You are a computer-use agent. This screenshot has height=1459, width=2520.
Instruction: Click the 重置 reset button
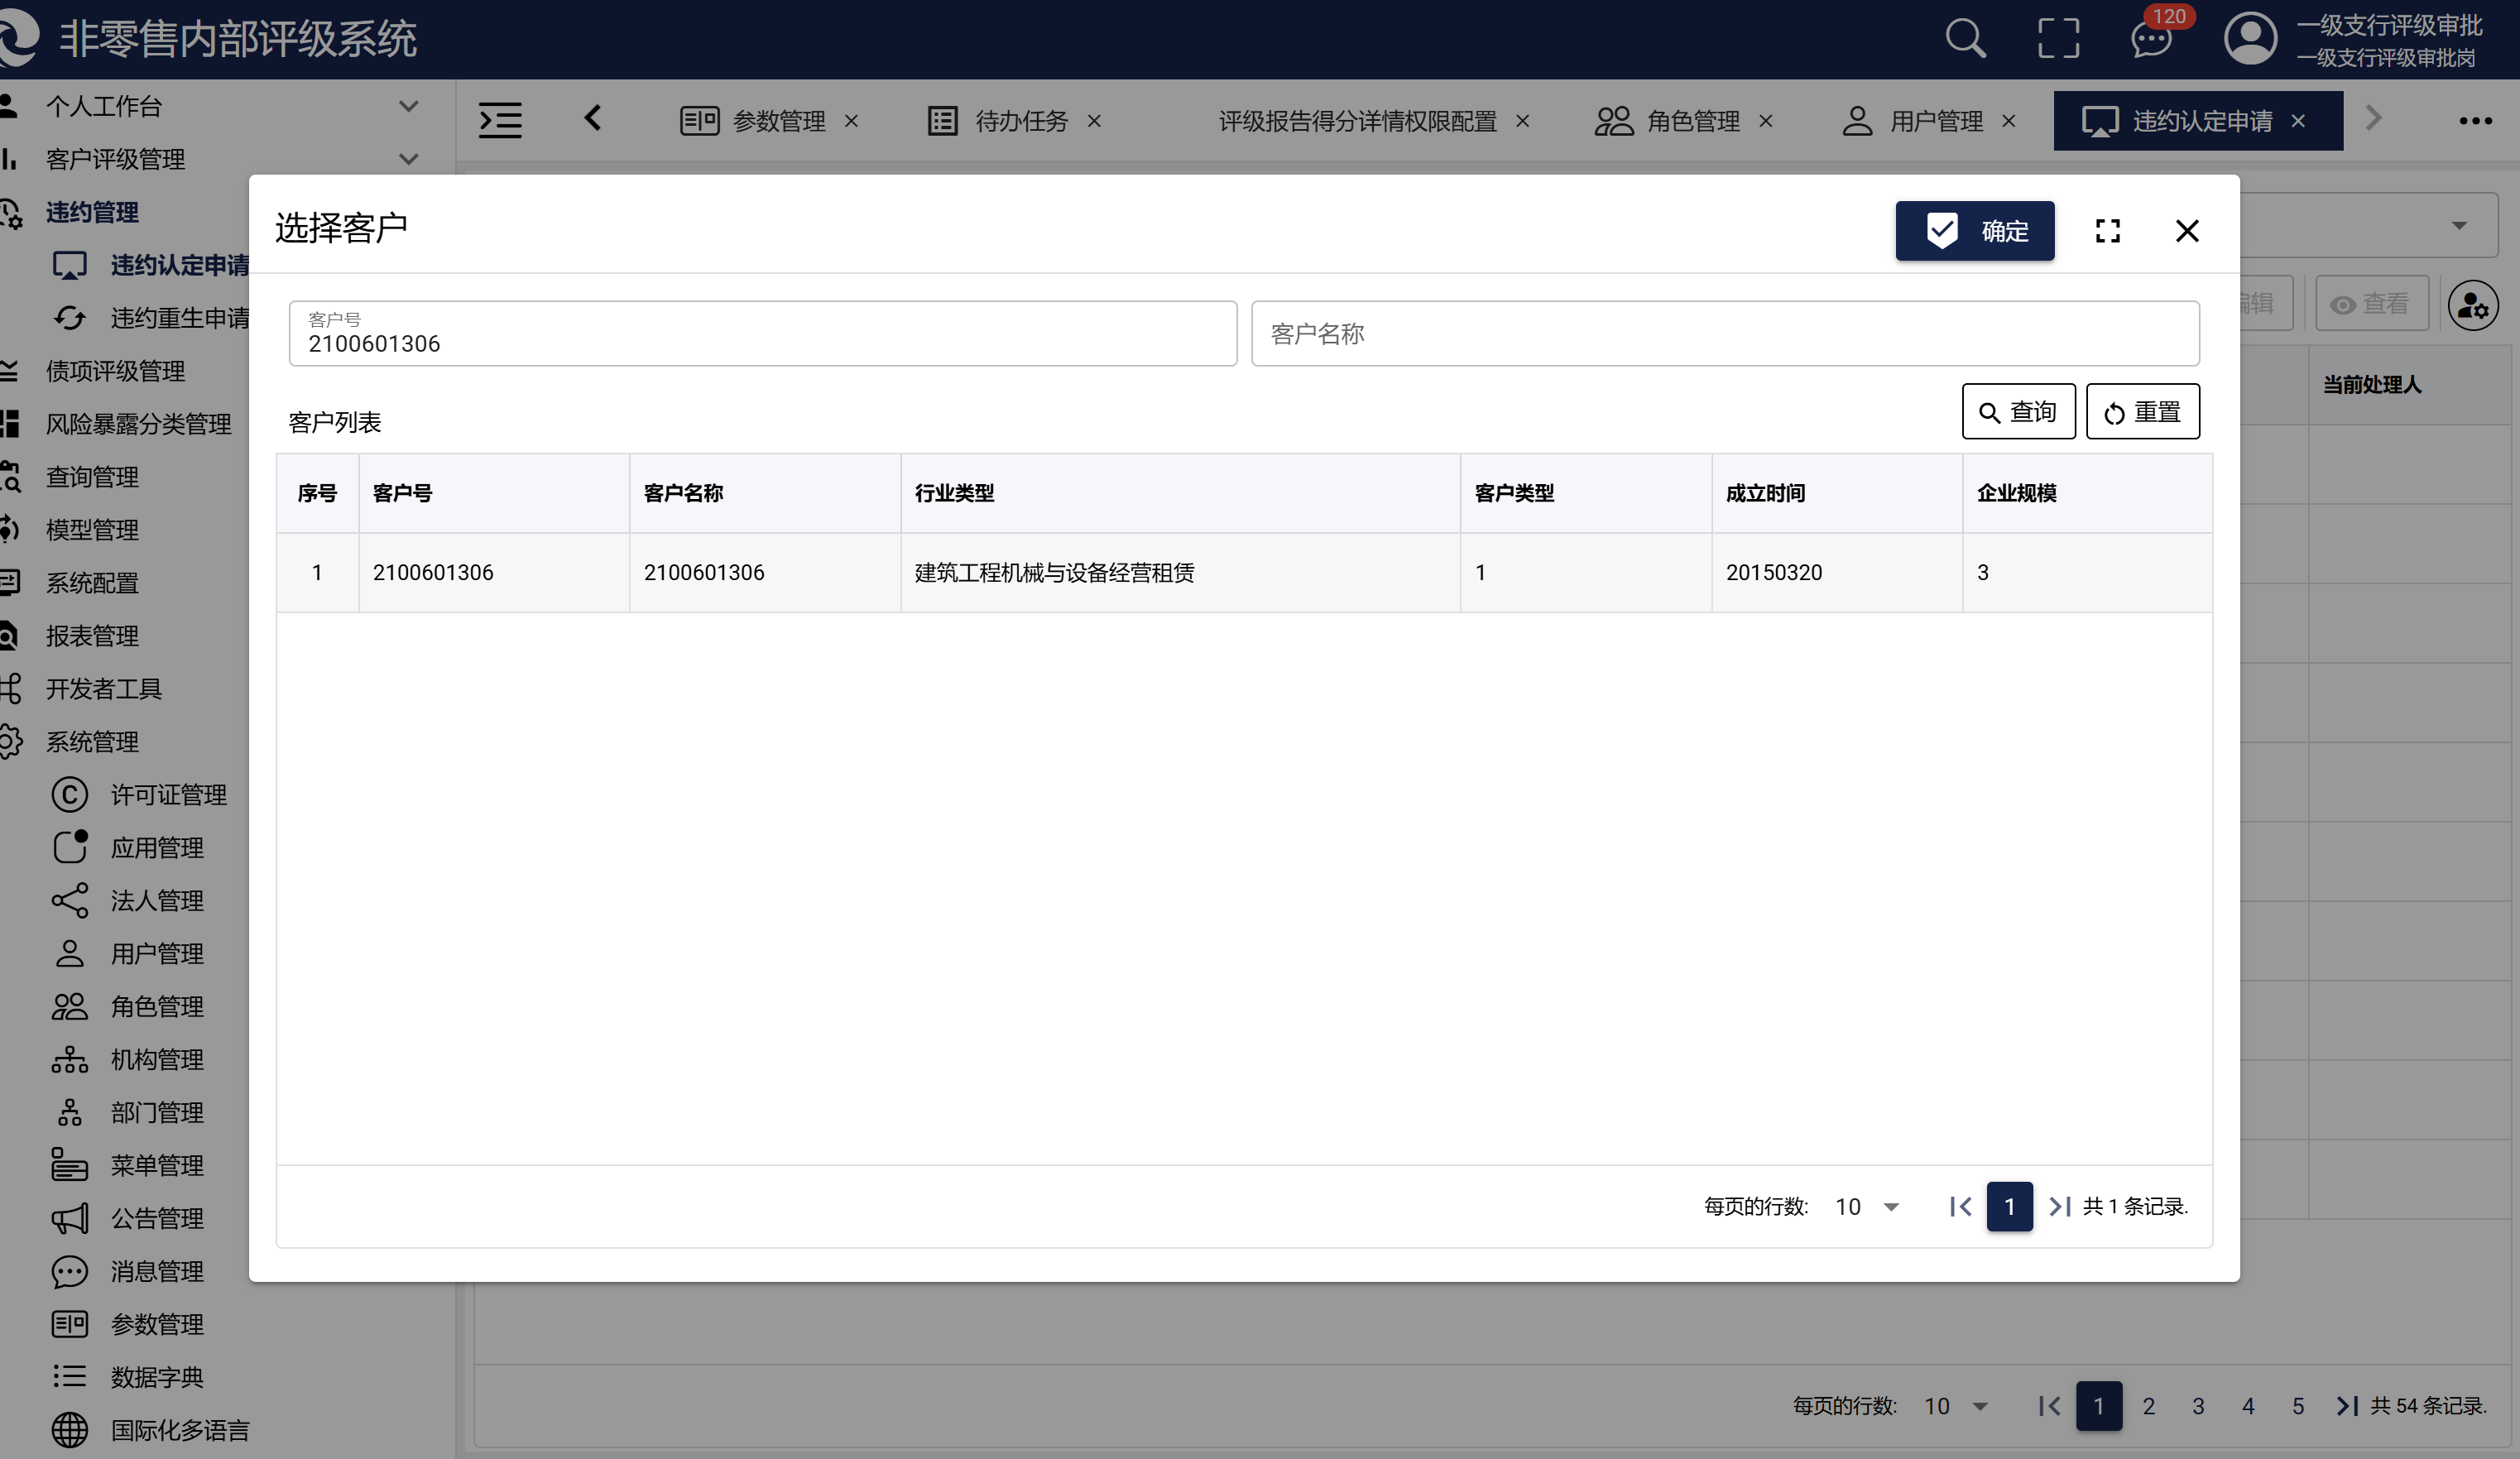2142,412
